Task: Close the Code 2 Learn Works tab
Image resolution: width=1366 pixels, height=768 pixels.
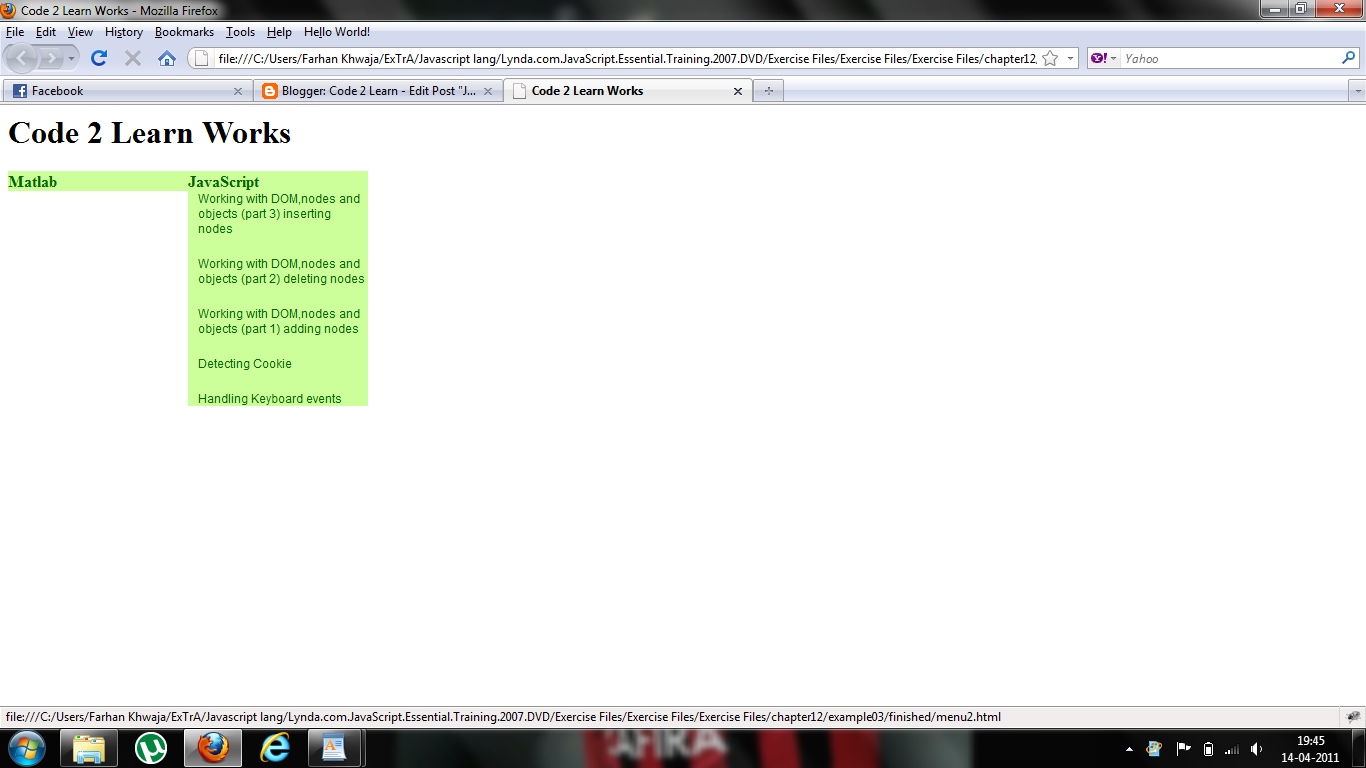Action: (x=738, y=91)
